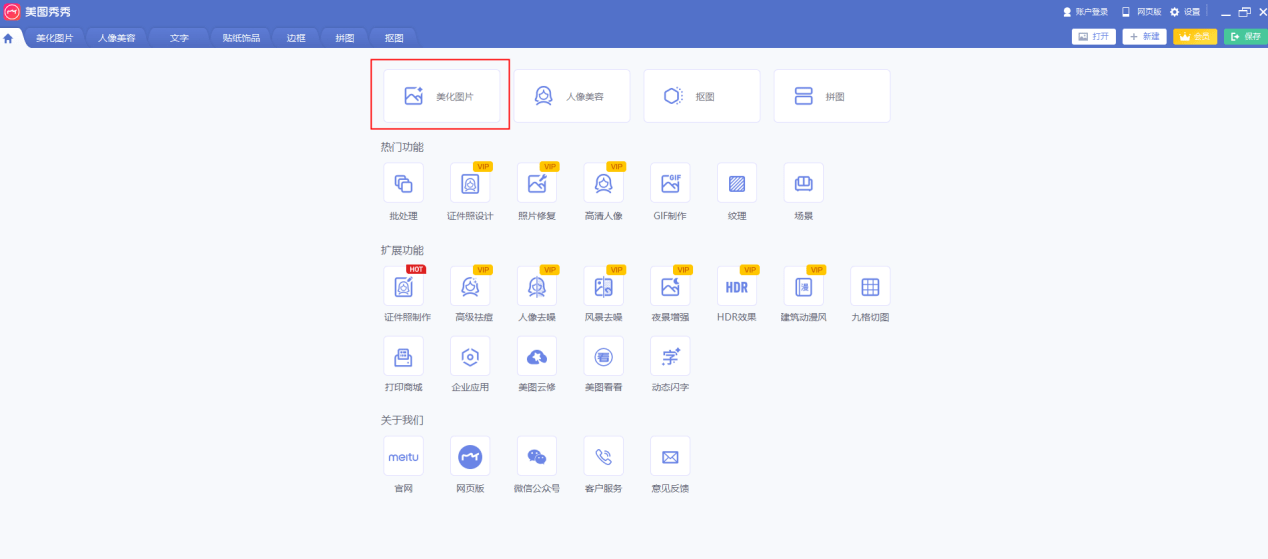The height and width of the screenshot is (559, 1268).
Task: Go to the home tab icon
Action: (x=9, y=38)
